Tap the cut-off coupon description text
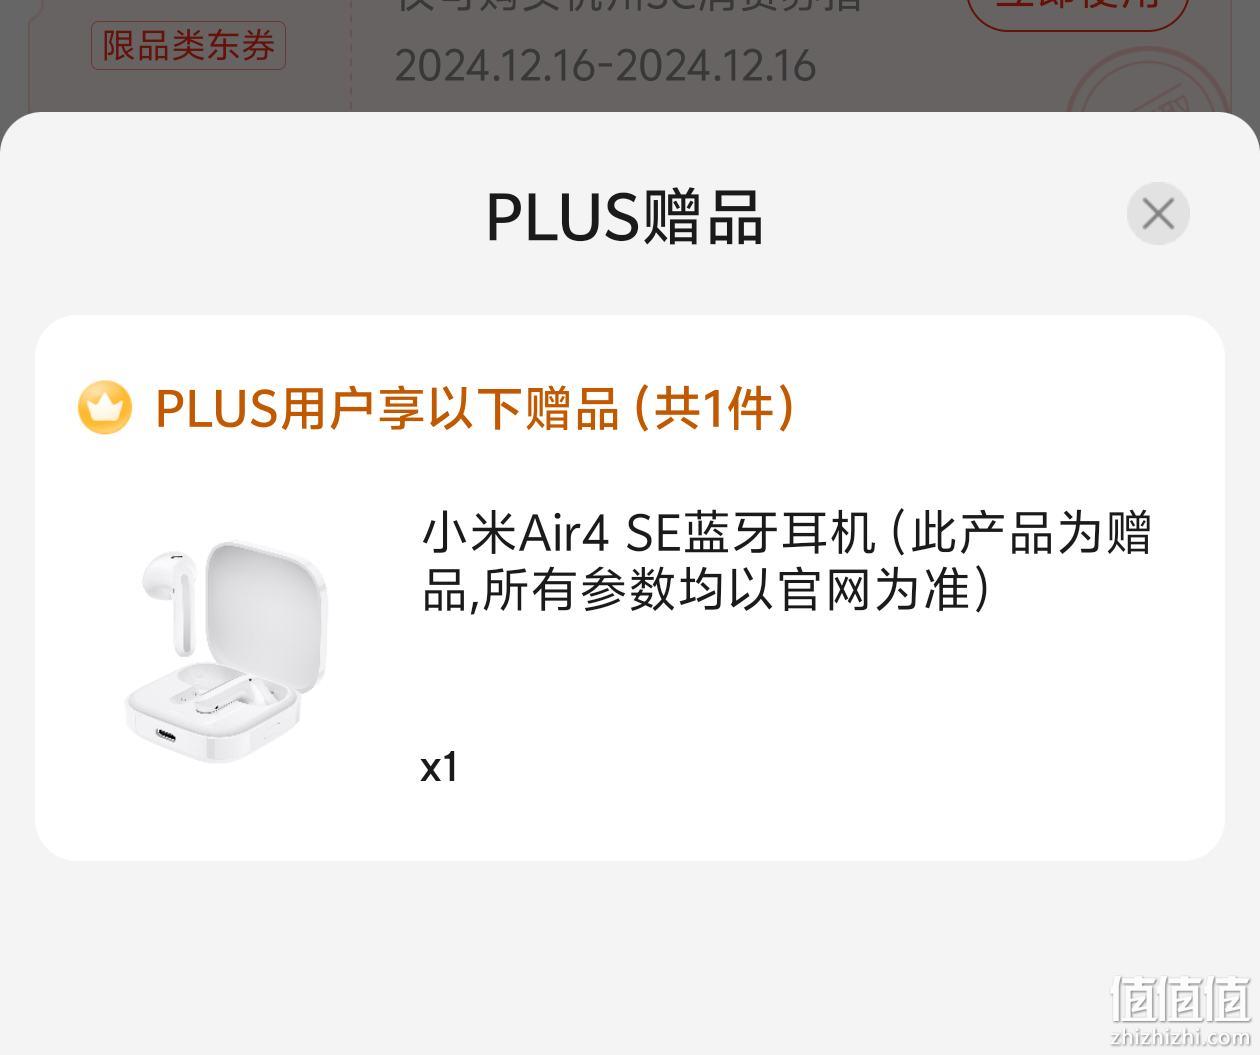 [630, 6]
